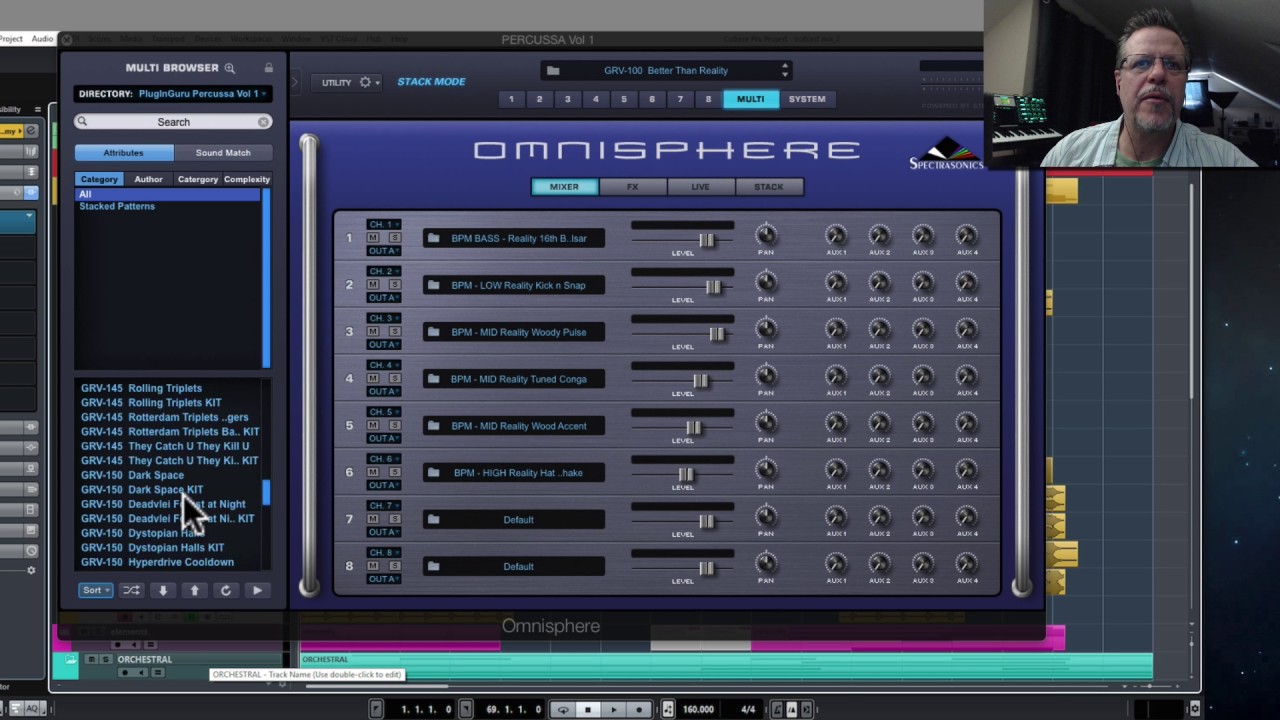Open the OUT A dropdown for part 3
This screenshot has width=1280, height=720.
(x=384, y=345)
